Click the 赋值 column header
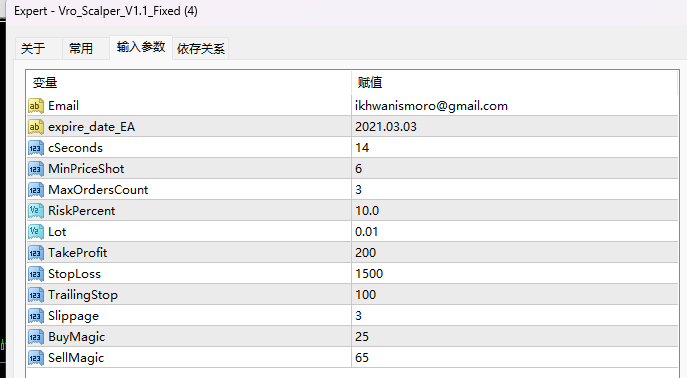The height and width of the screenshot is (378, 687). (x=514, y=82)
